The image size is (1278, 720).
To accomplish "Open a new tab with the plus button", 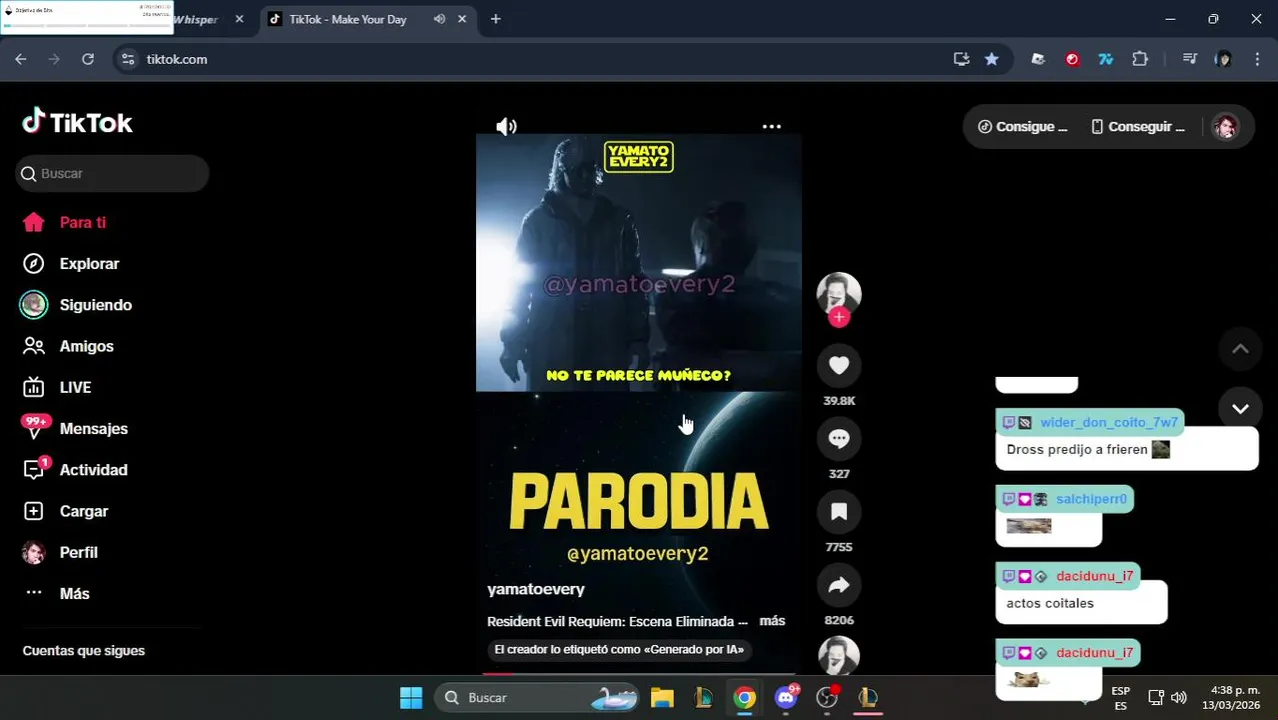I will (495, 19).
